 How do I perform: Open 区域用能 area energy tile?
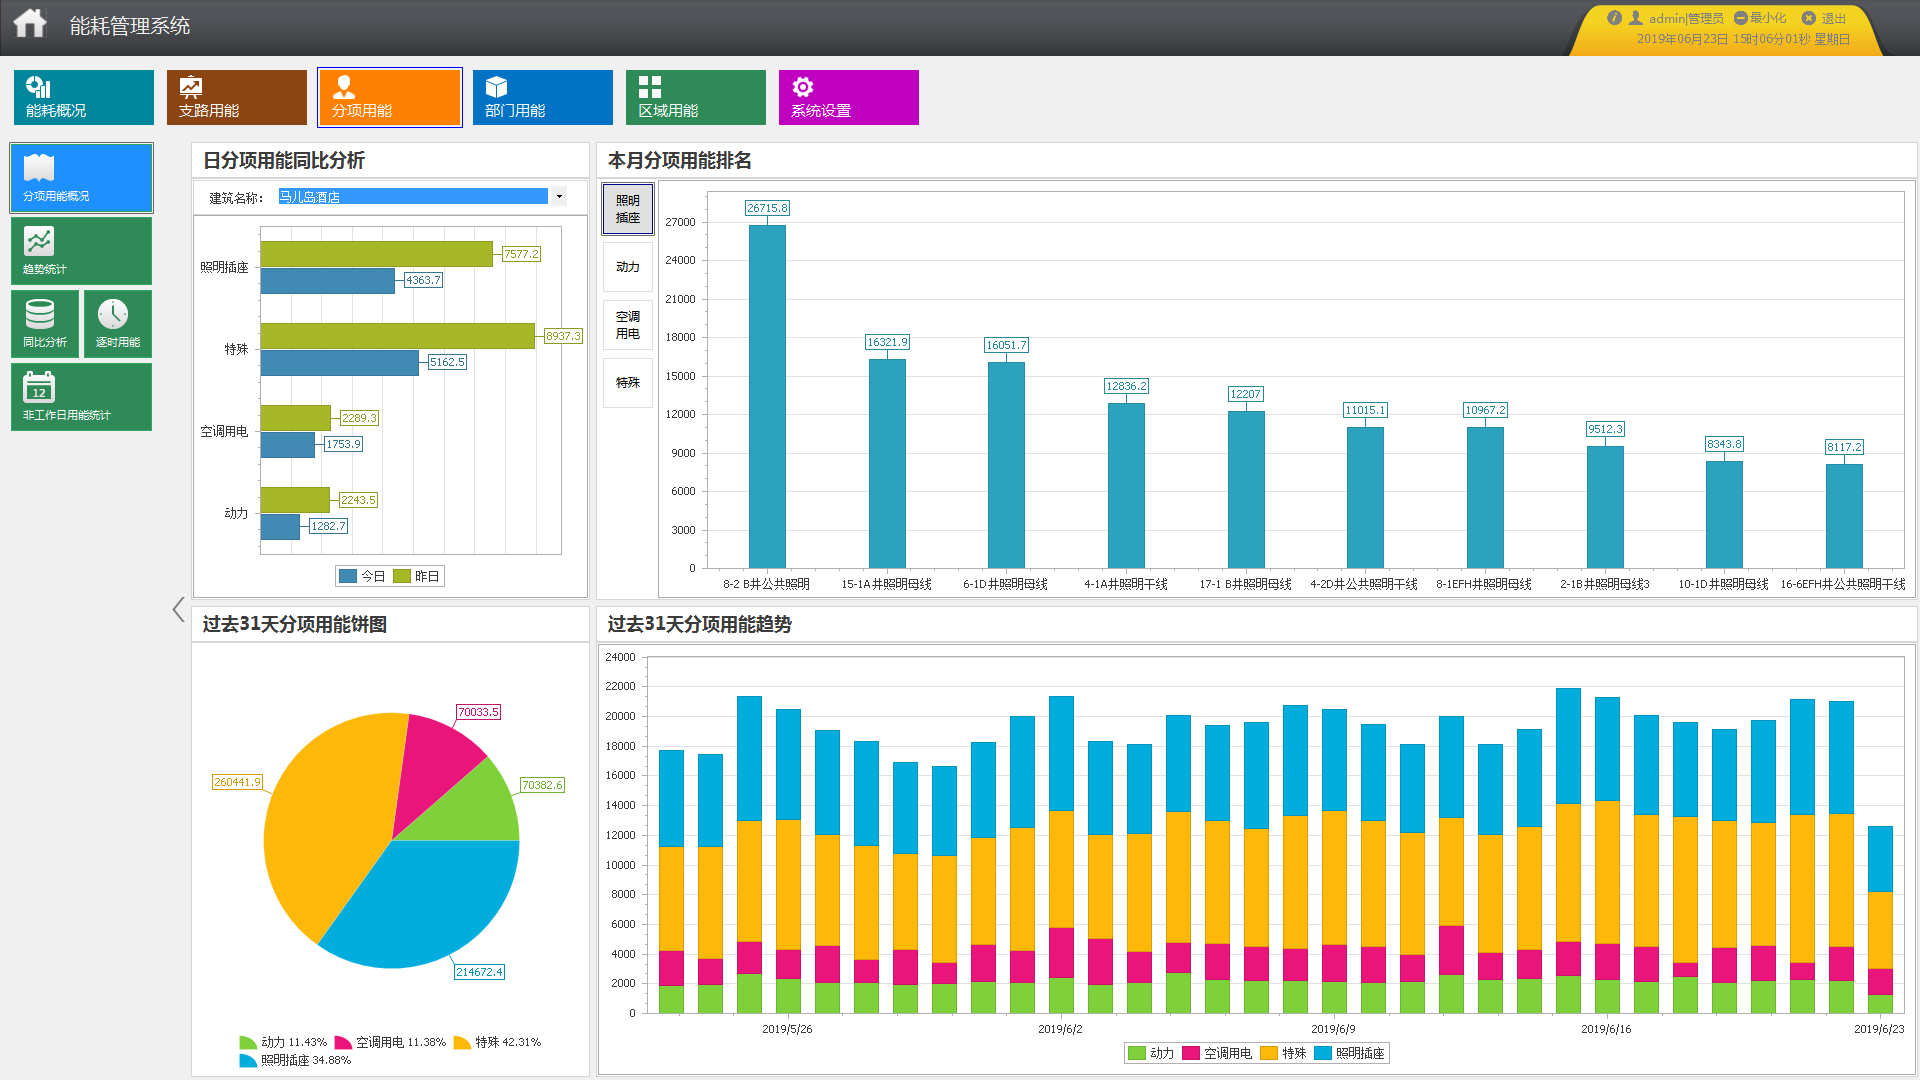pyautogui.click(x=695, y=97)
